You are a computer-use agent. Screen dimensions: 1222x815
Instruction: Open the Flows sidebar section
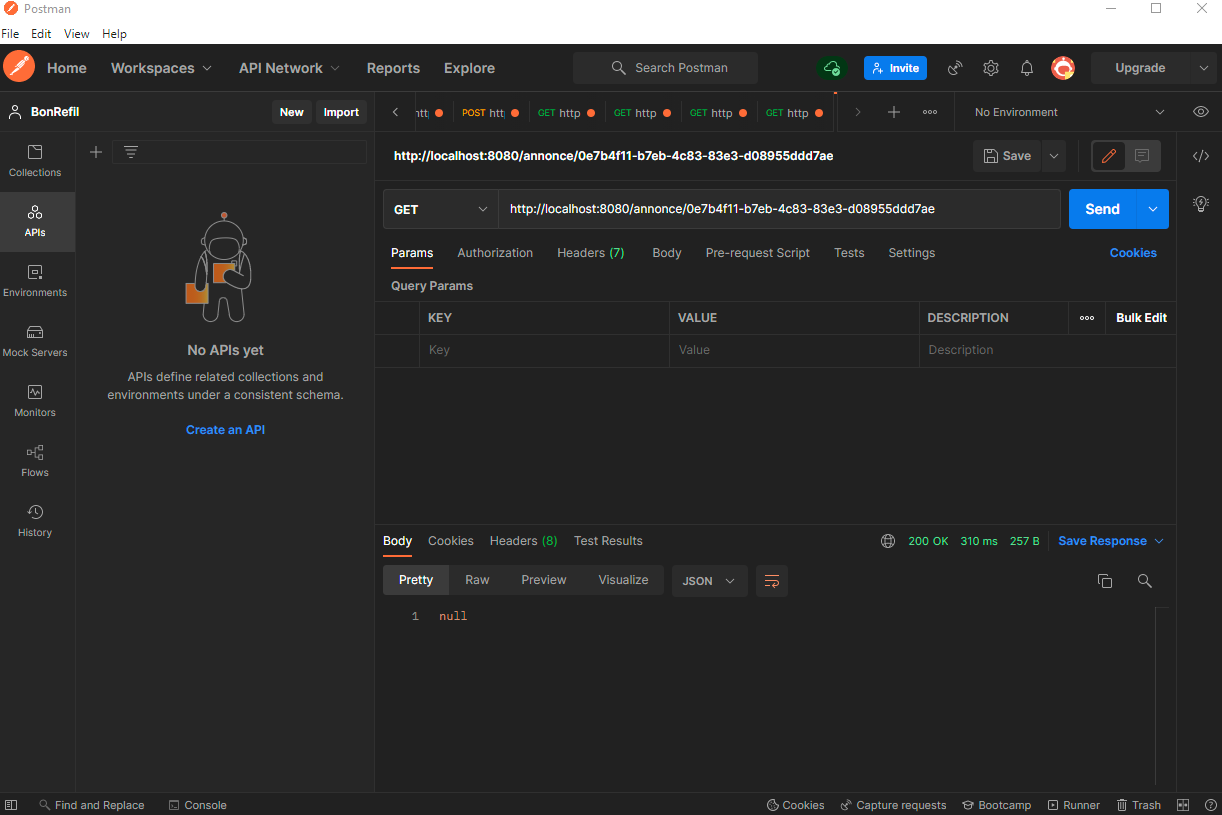[x=35, y=461]
